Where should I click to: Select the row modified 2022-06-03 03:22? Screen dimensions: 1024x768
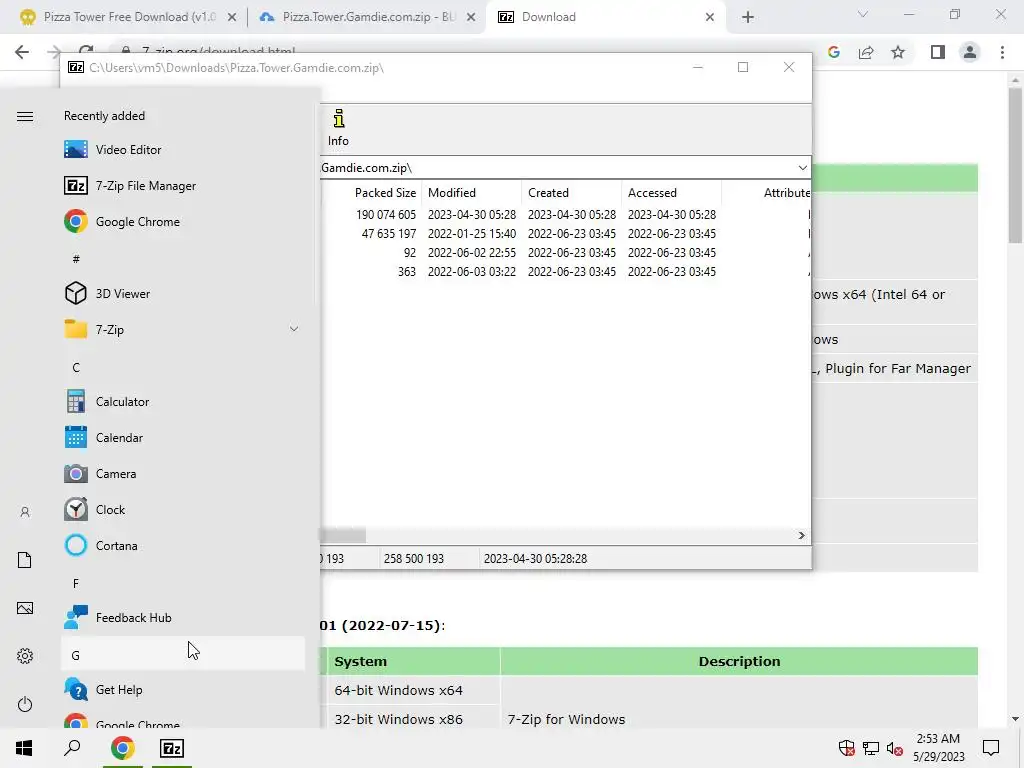pos(566,271)
